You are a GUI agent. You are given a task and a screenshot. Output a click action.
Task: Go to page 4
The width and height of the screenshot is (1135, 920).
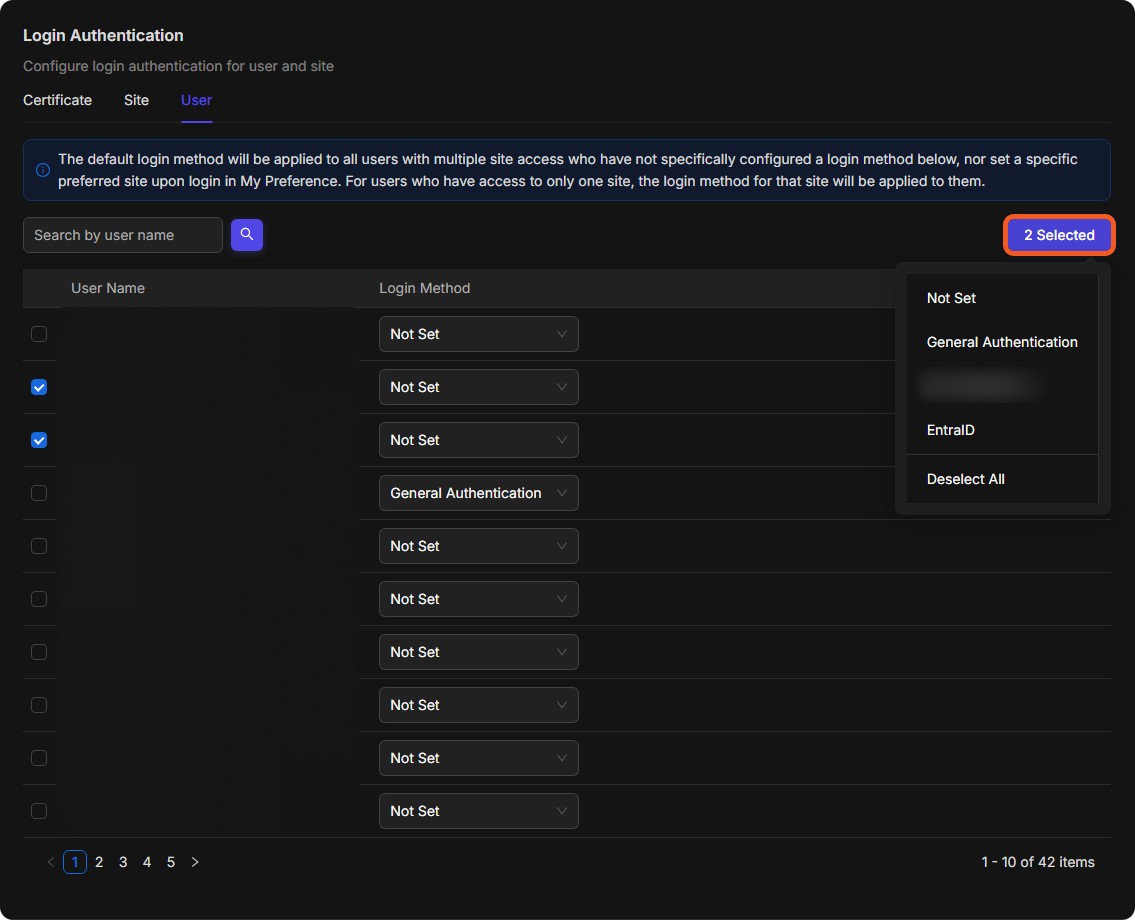[x=147, y=862]
